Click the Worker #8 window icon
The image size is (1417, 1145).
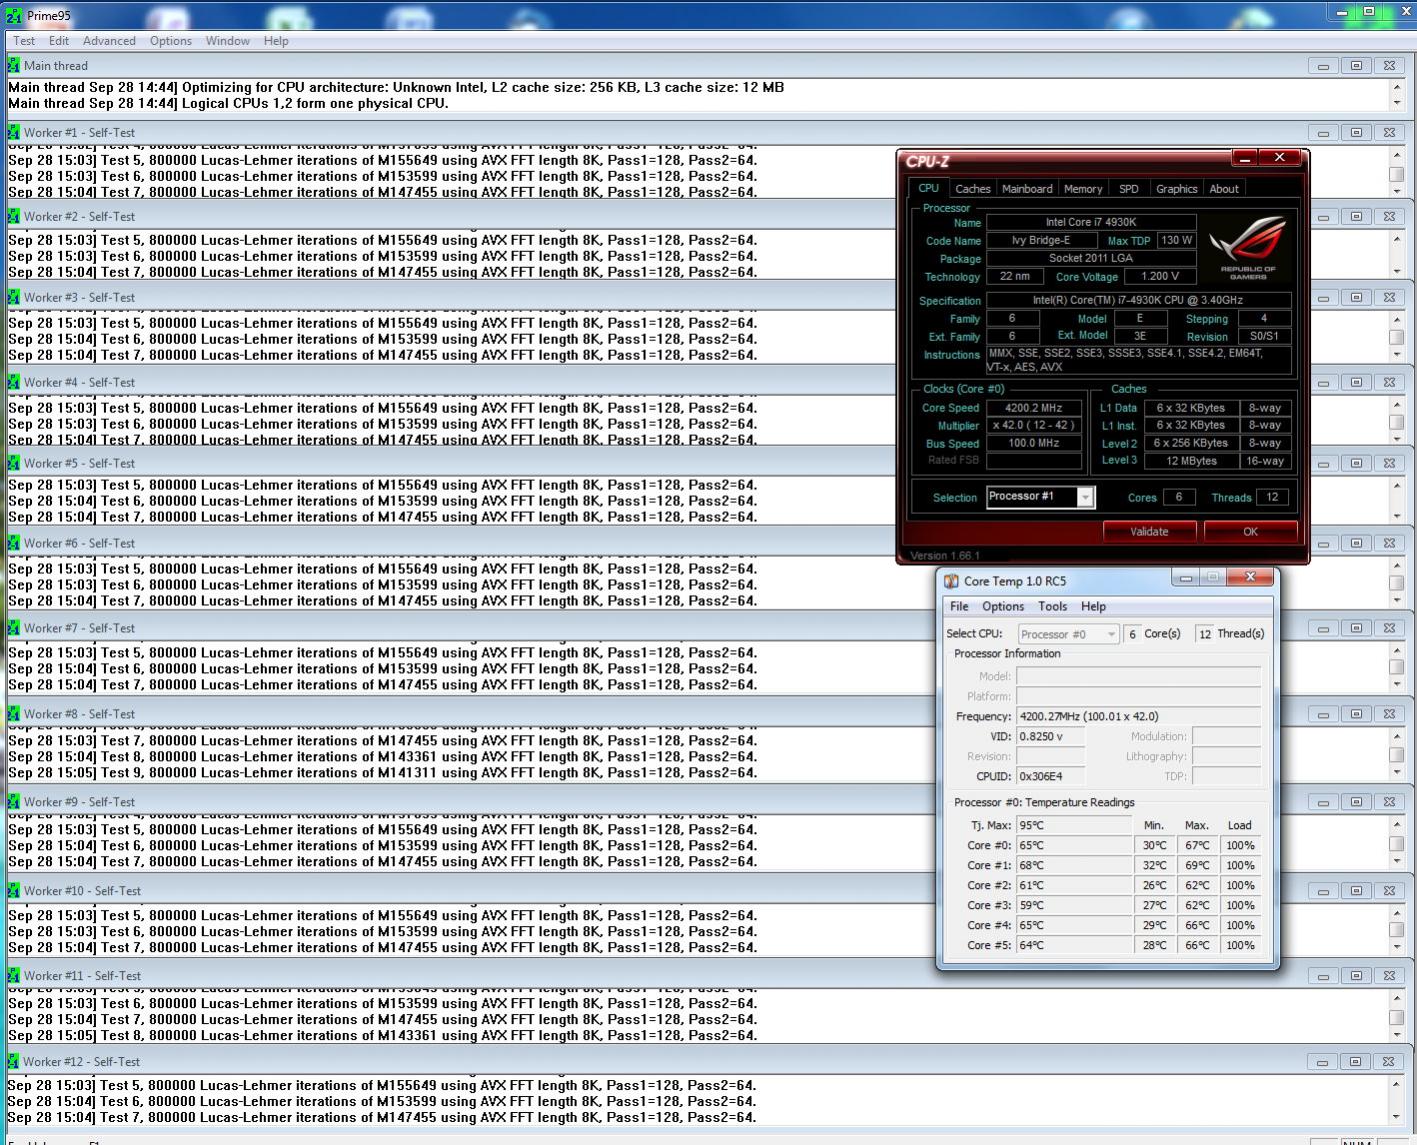point(14,714)
